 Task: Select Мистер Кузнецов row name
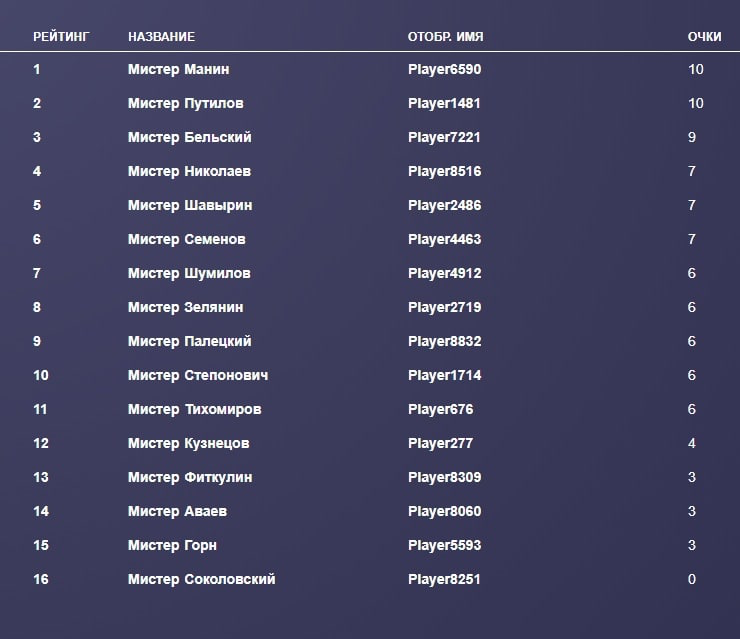pyautogui.click(x=188, y=444)
